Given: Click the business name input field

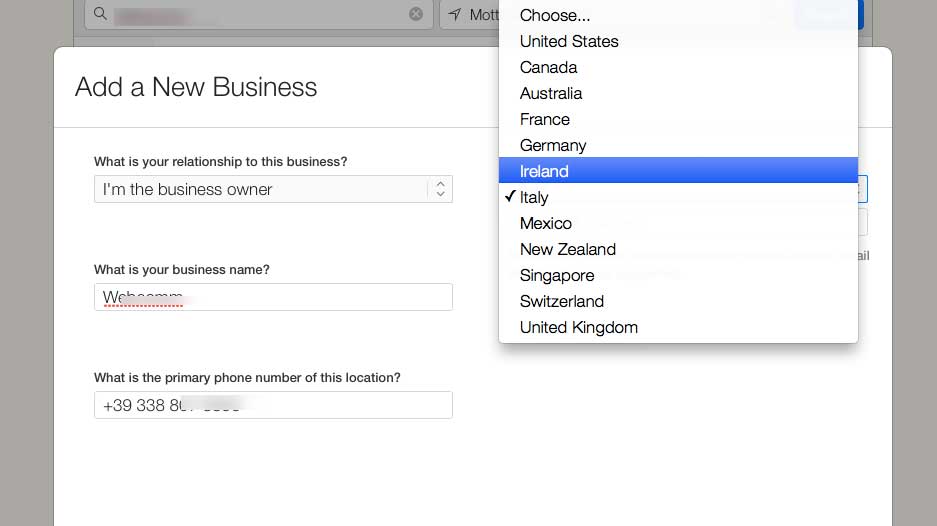Looking at the screenshot, I should pyautogui.click(x=273, y=297).
